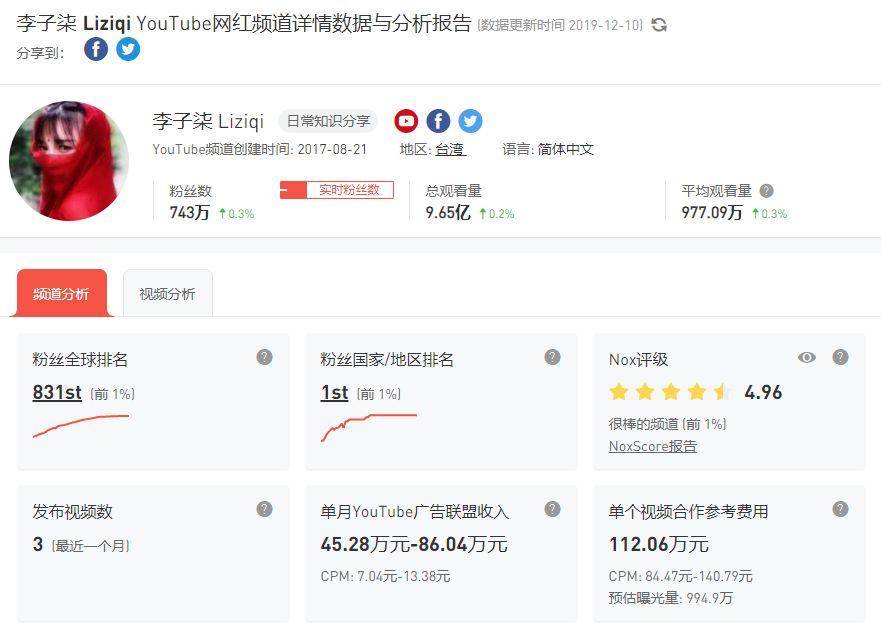This screenshot has width=881, height=630.
Task: Click the global ranking trend chart
Action: coord(81,425)
